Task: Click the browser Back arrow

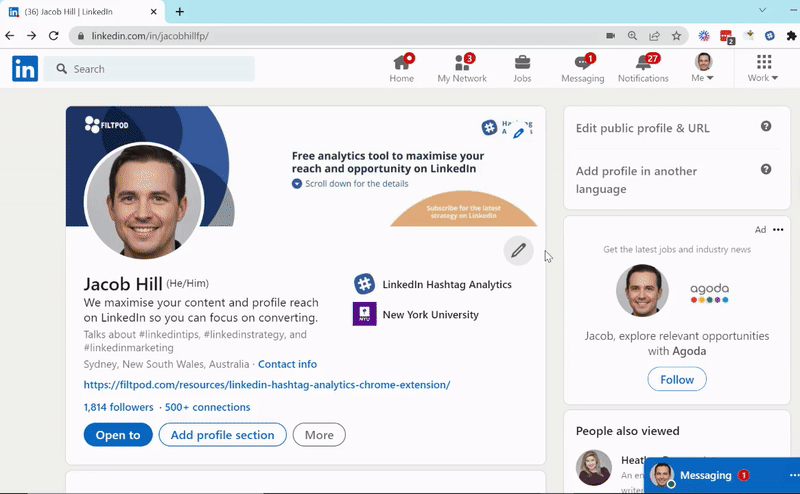Action: click(10, 36)
